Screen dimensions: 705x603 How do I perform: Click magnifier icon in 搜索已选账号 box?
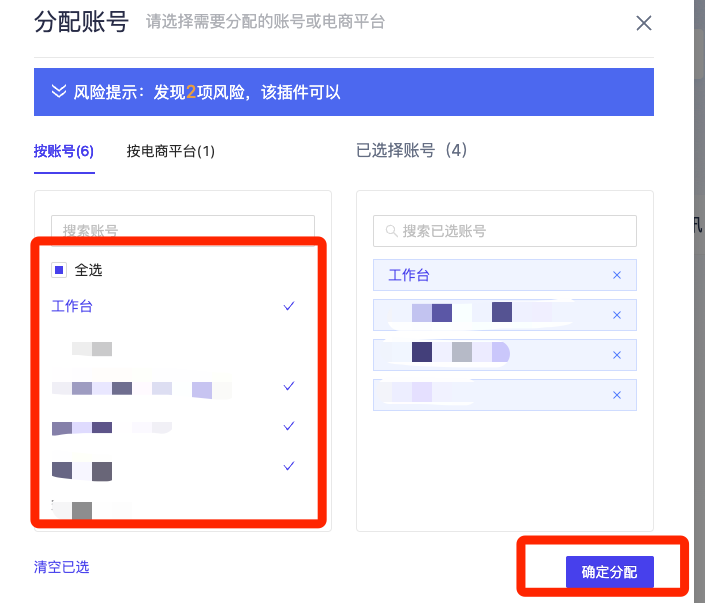point(390,231)
